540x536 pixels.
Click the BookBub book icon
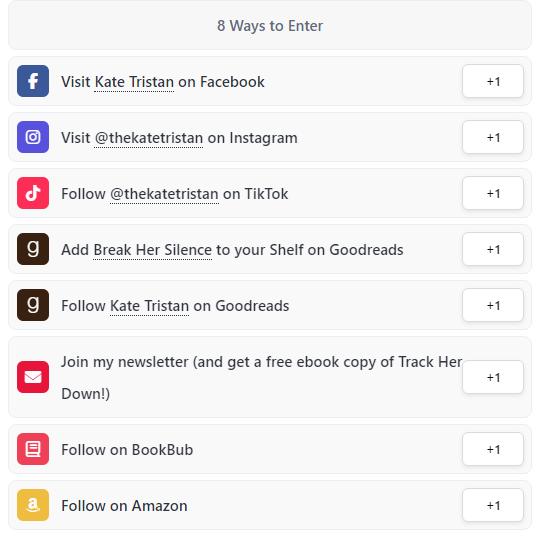click(x=33, y=449)
